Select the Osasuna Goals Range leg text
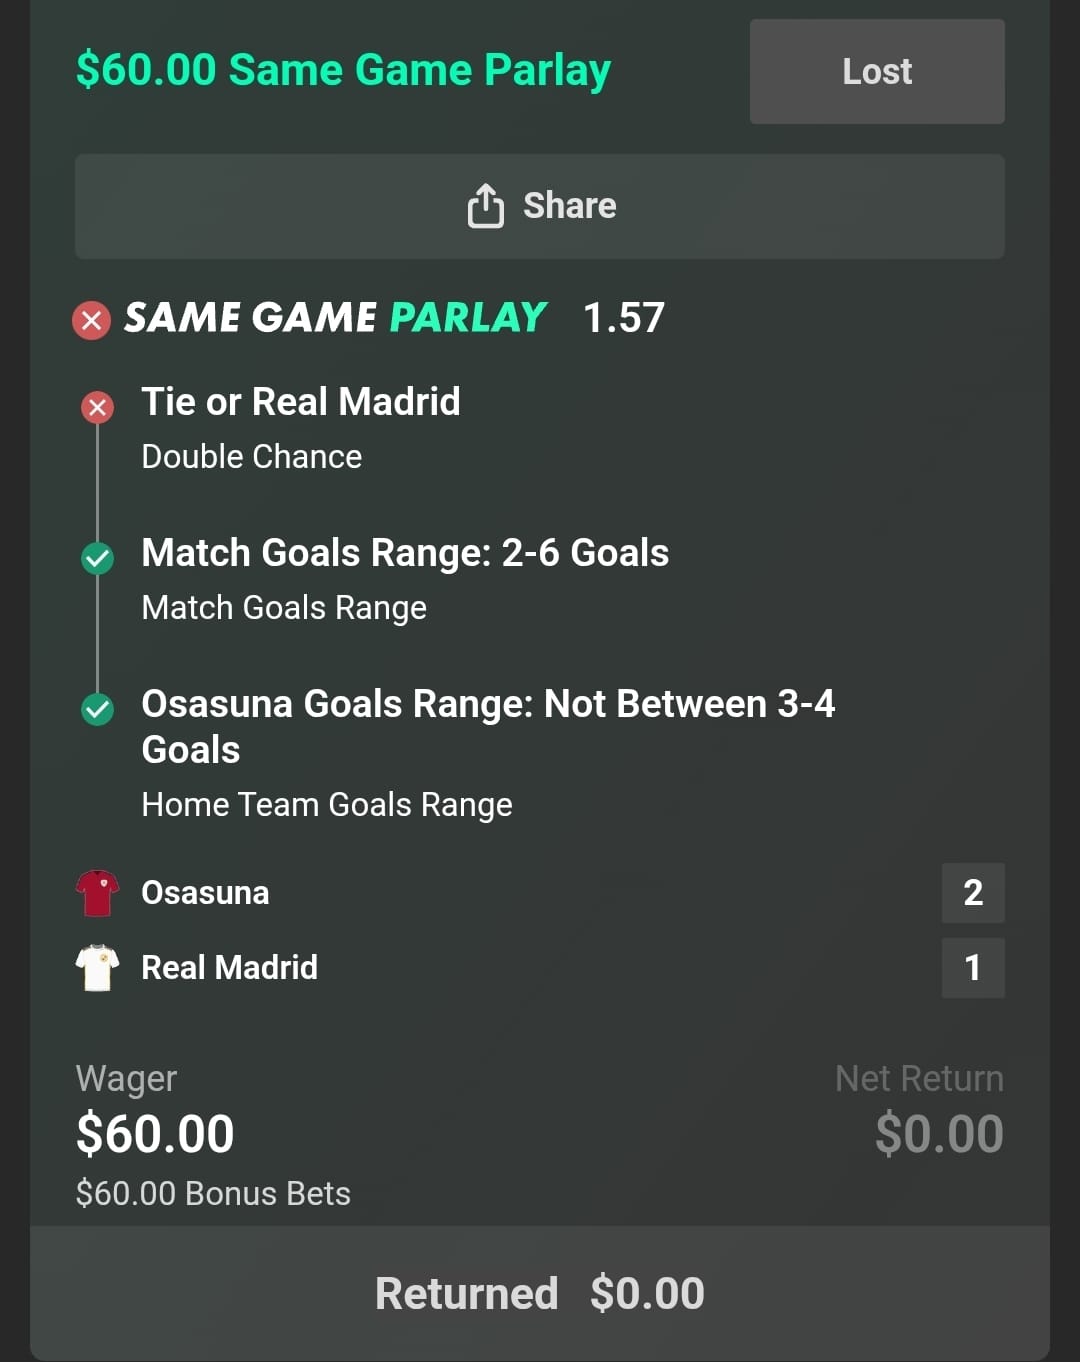The width and height of the screenshot is (1080, 1362). tap(487, 726)
